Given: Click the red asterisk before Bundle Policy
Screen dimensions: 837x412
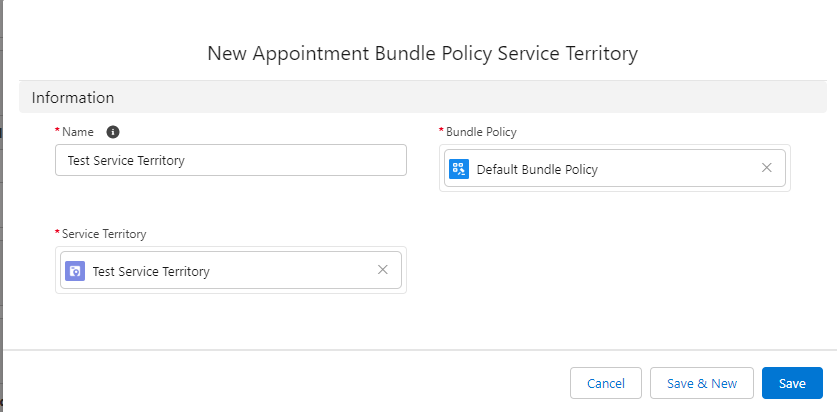Looking at the screenshot, I should tap(441, 130).
